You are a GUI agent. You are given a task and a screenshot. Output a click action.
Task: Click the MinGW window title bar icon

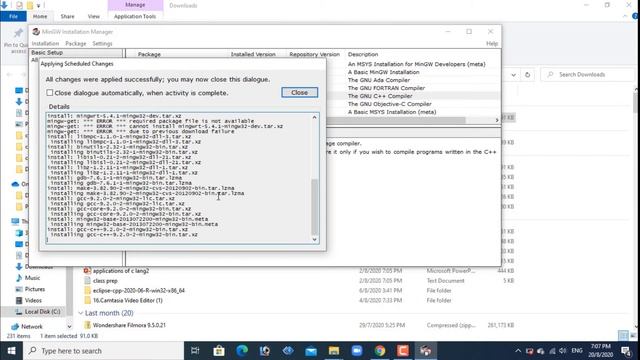click(x=36, y=31)
